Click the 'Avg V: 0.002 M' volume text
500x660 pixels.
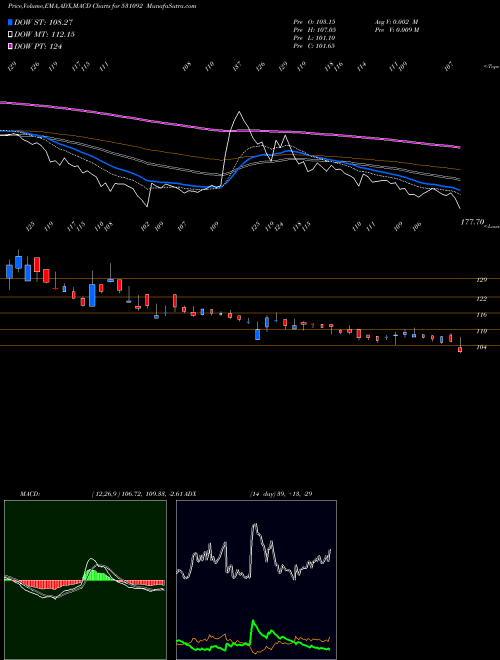pos(396,22)
